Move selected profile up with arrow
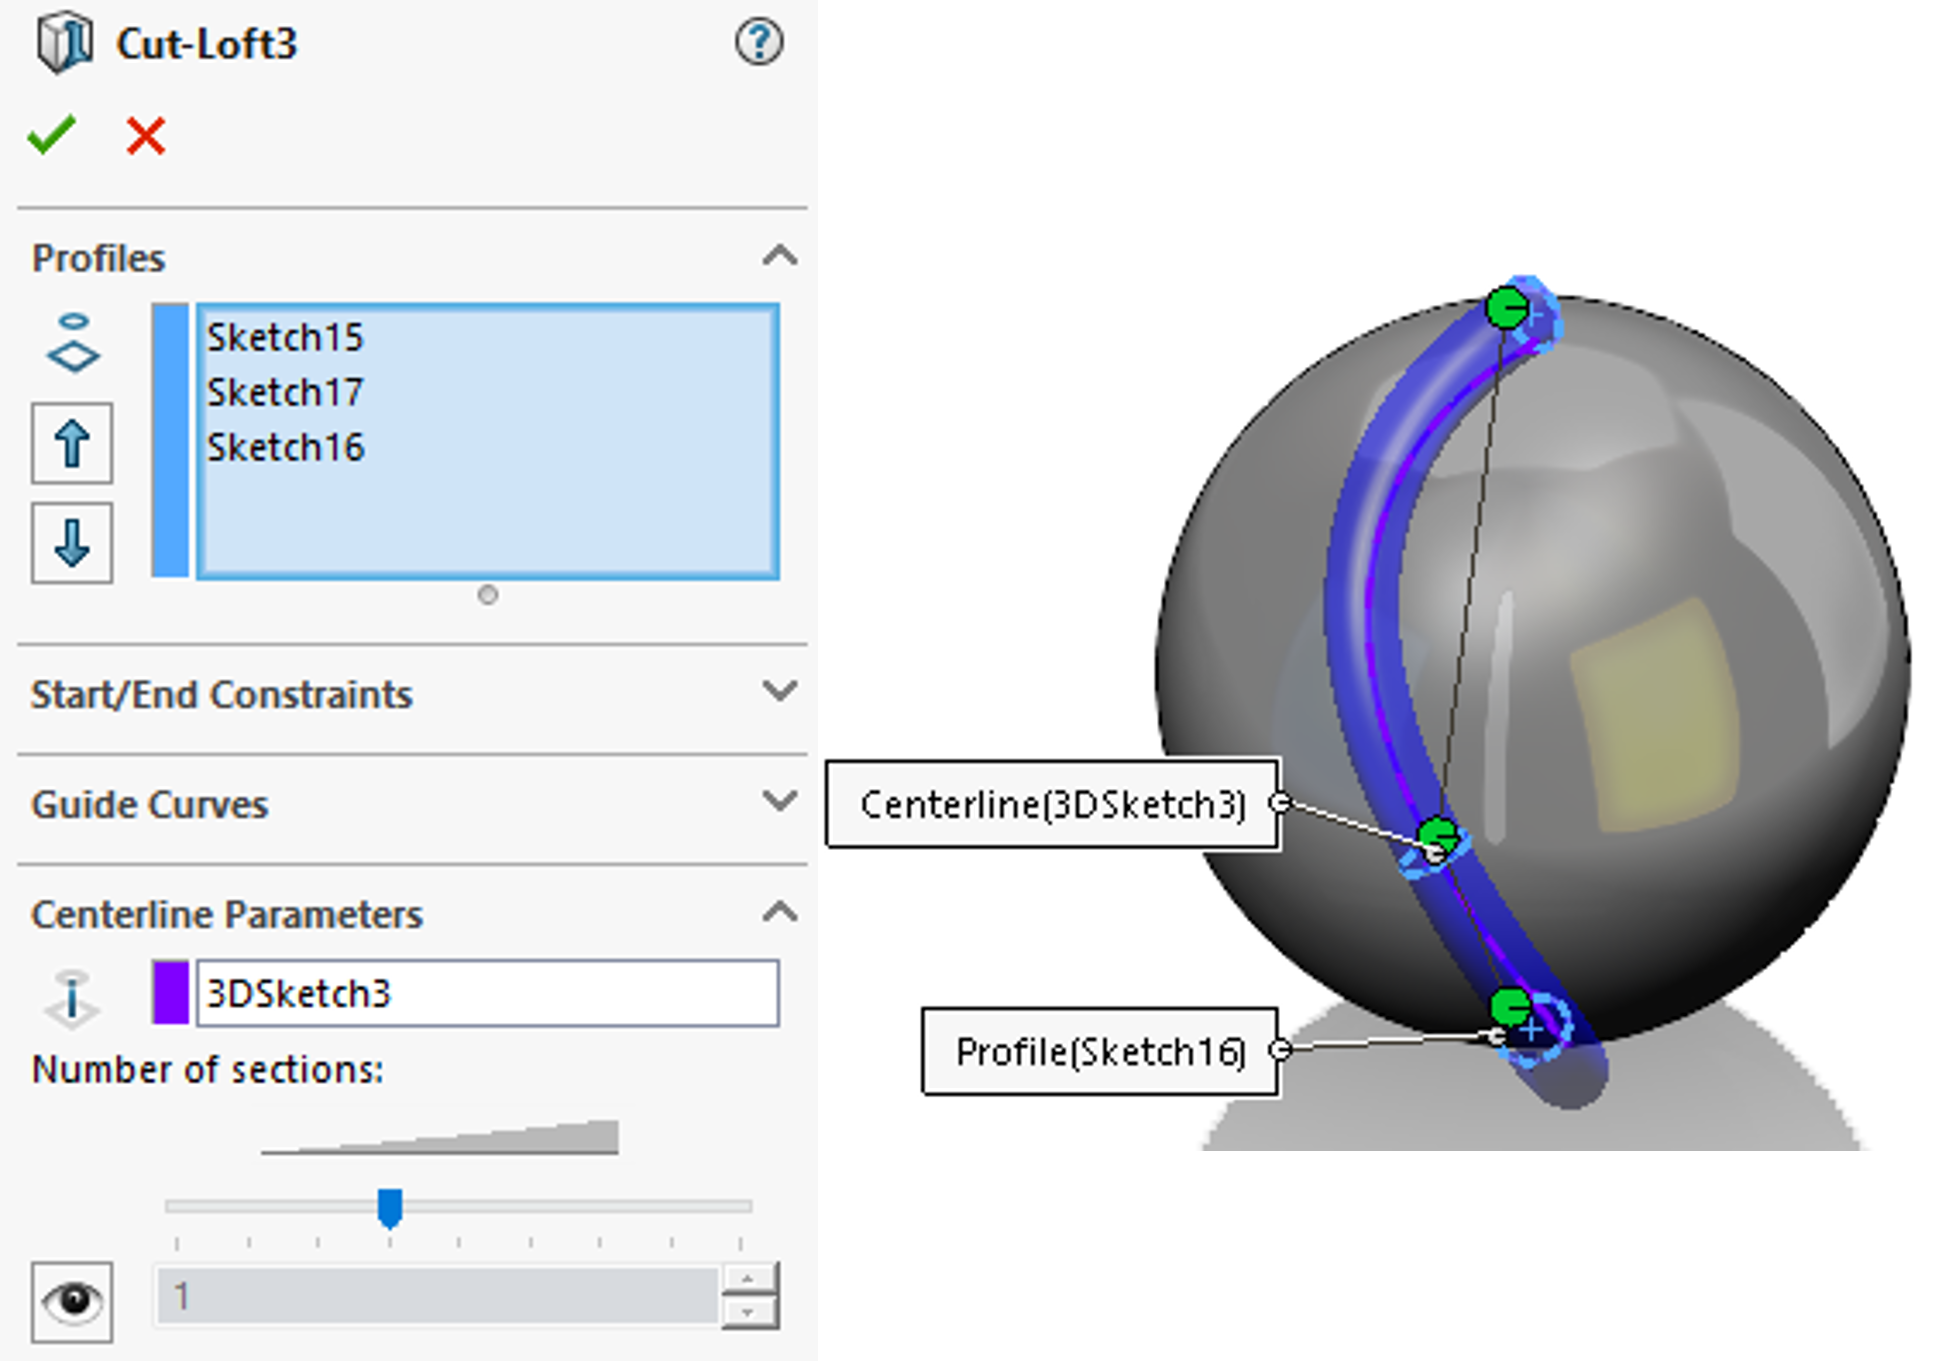The height and width of the screenshot is (1361, 1949). 72,443
